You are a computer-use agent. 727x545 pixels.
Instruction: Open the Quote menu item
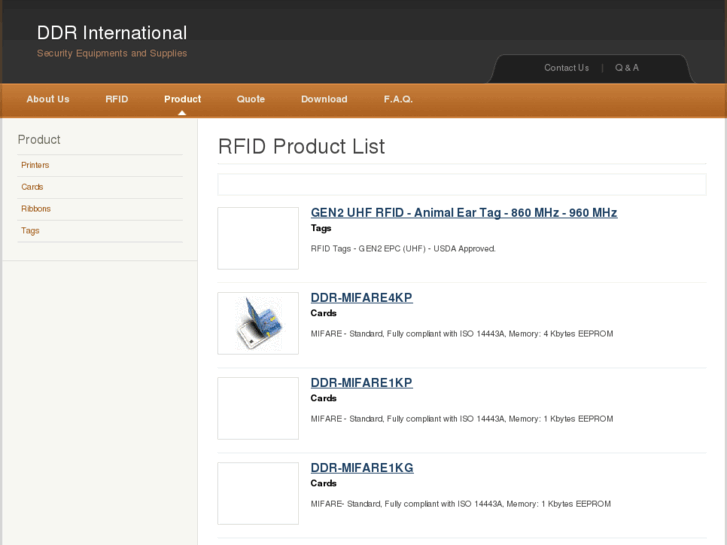coord(250,99)
